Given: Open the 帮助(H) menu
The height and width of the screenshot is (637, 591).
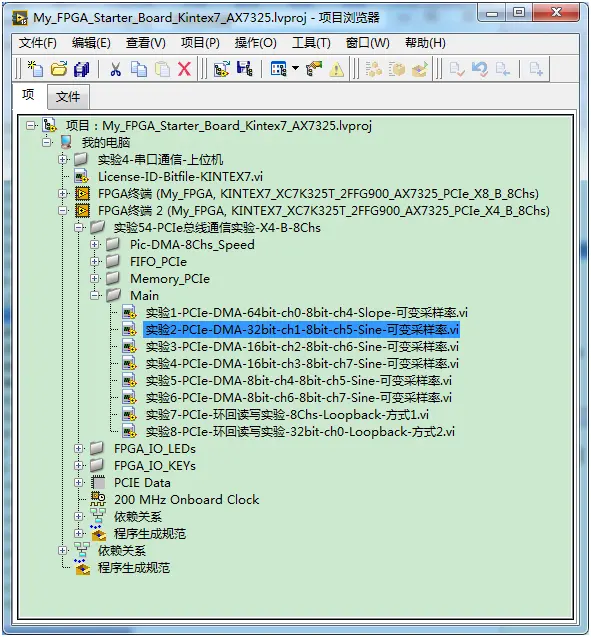Looking at the screenshot, I should pos(425,43).
